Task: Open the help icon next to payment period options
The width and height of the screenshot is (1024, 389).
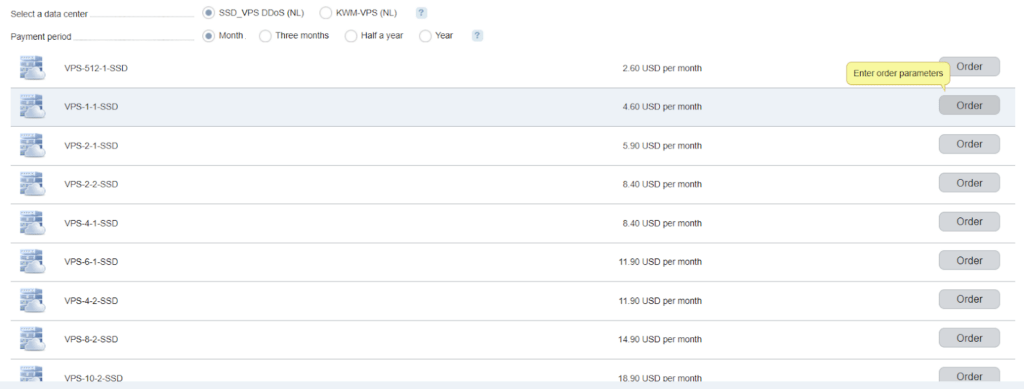Action: tap(477, 36)
